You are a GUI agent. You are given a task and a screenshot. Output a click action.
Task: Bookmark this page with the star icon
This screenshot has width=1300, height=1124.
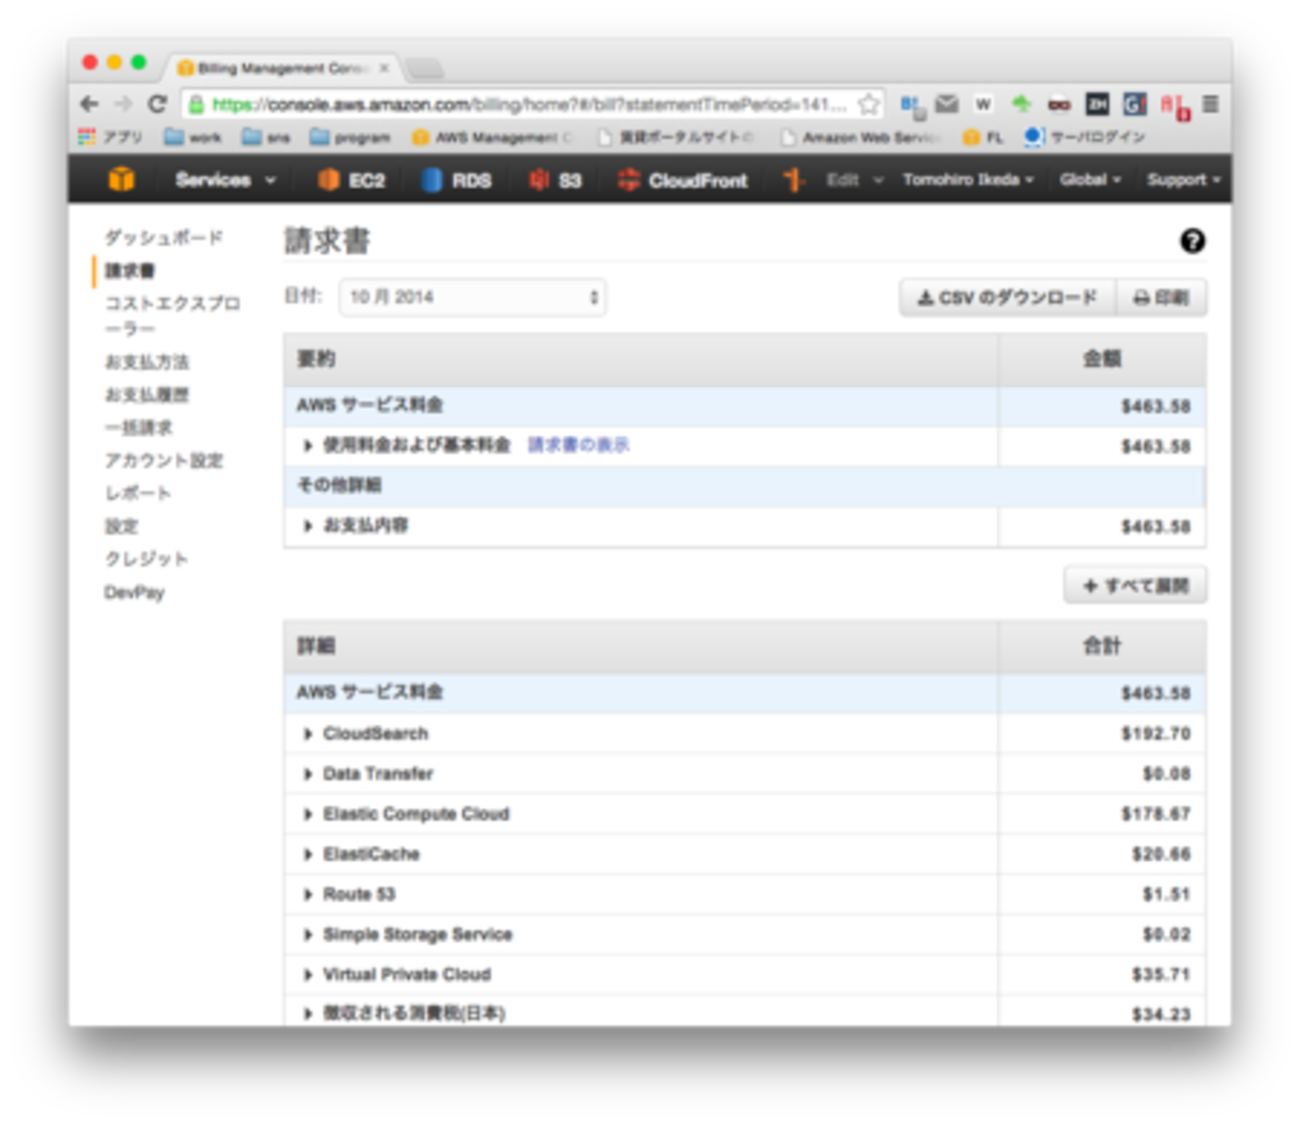tap(869, 104)
